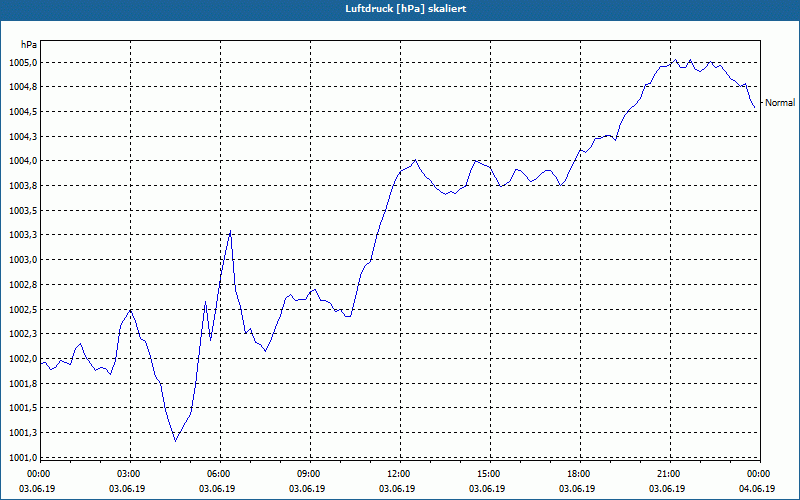This screenshot has height=500, width=800.
Task: Click the 03.06.19 date under 18:00
Action: point(577,489)
